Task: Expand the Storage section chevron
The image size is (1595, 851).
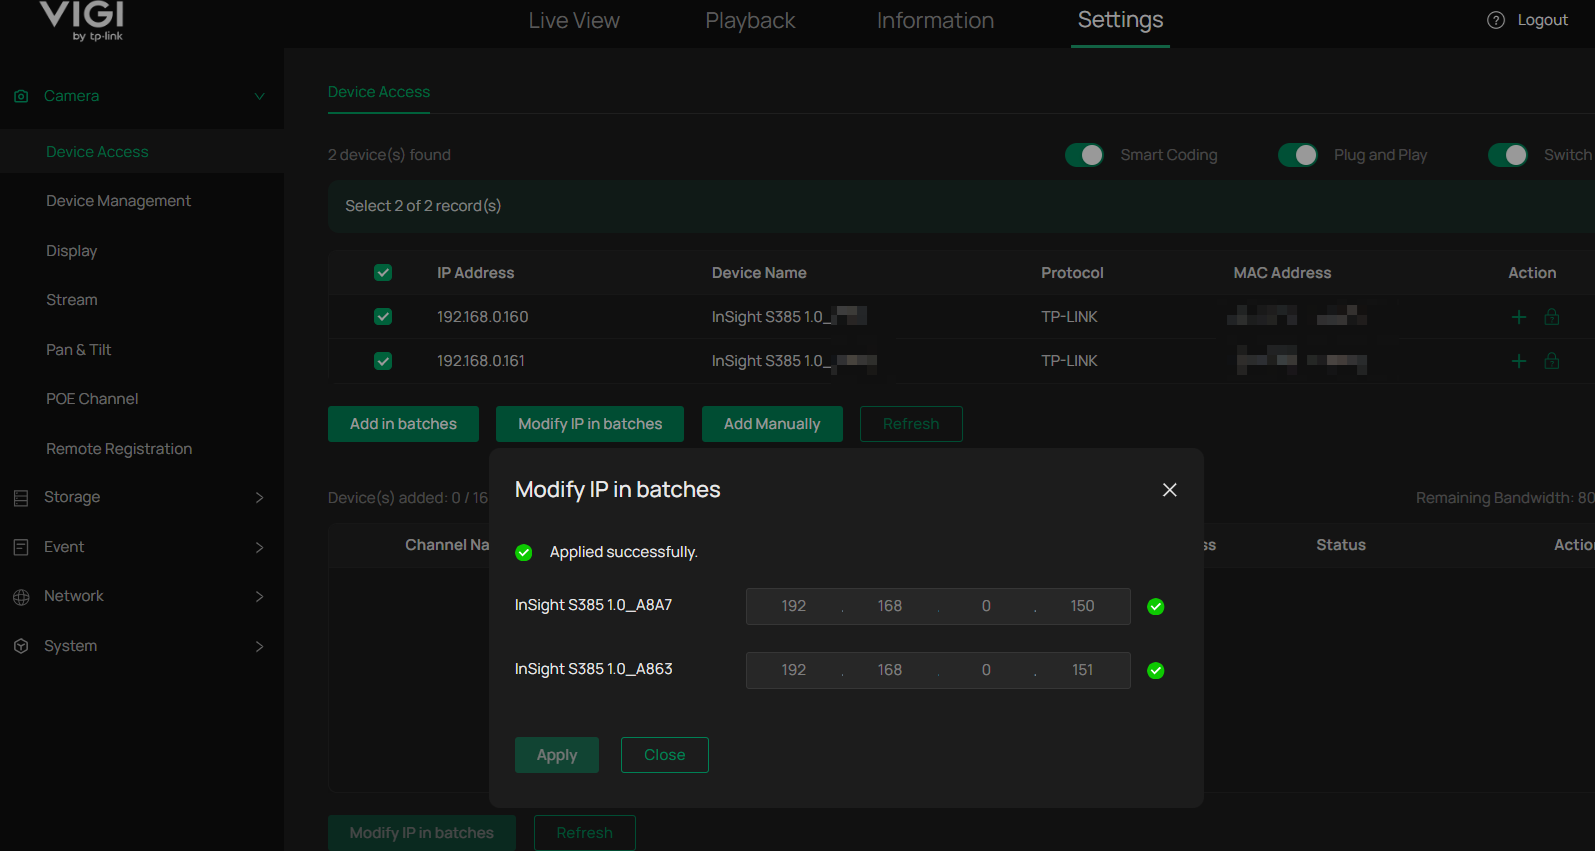Action: pyautogui.click(x=259, y=497)
